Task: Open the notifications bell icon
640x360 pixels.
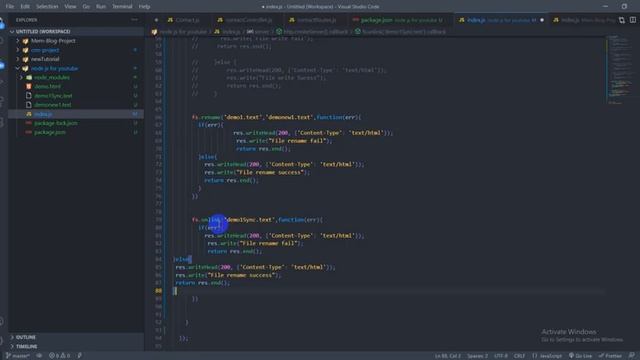Action: (x=632, y=356)
